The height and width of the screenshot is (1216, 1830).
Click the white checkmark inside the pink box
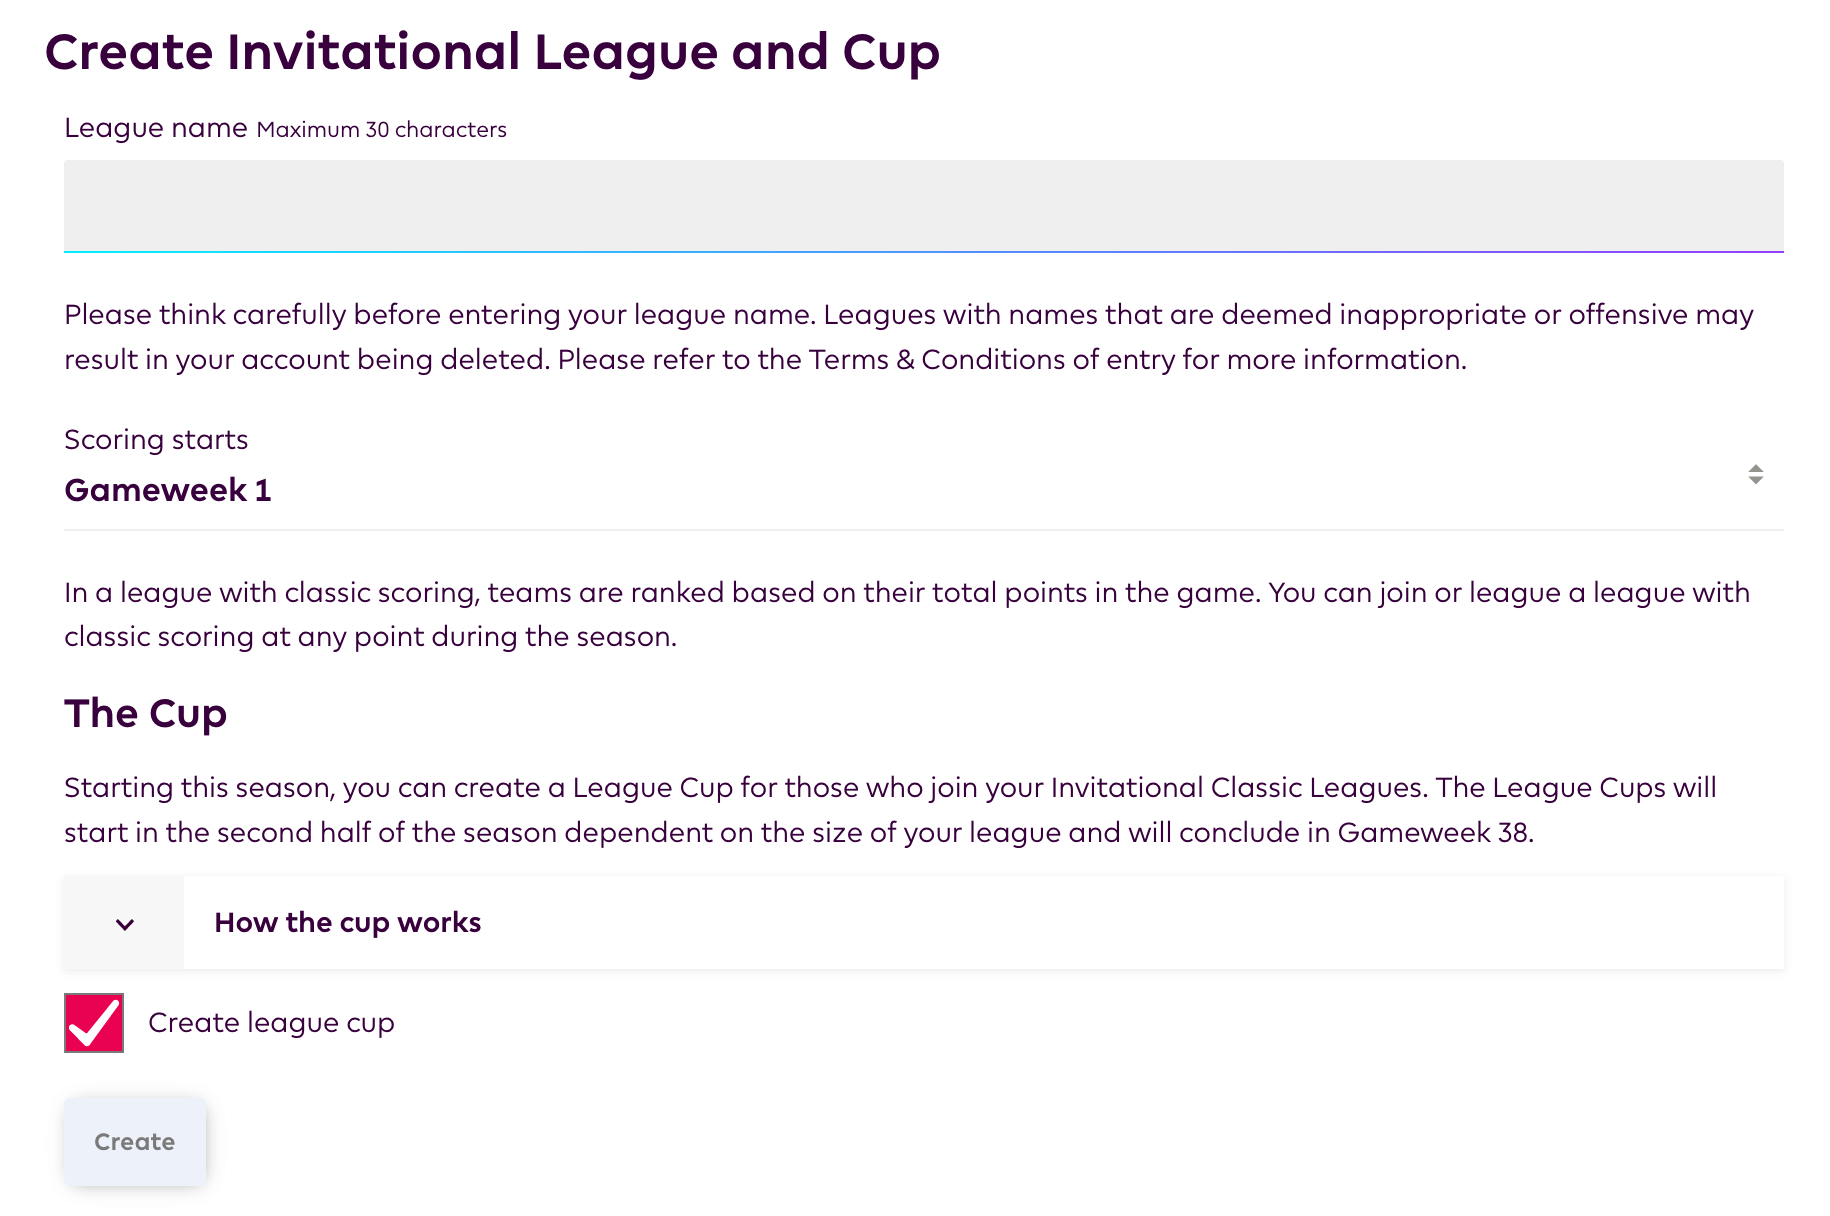point(95,1024)
